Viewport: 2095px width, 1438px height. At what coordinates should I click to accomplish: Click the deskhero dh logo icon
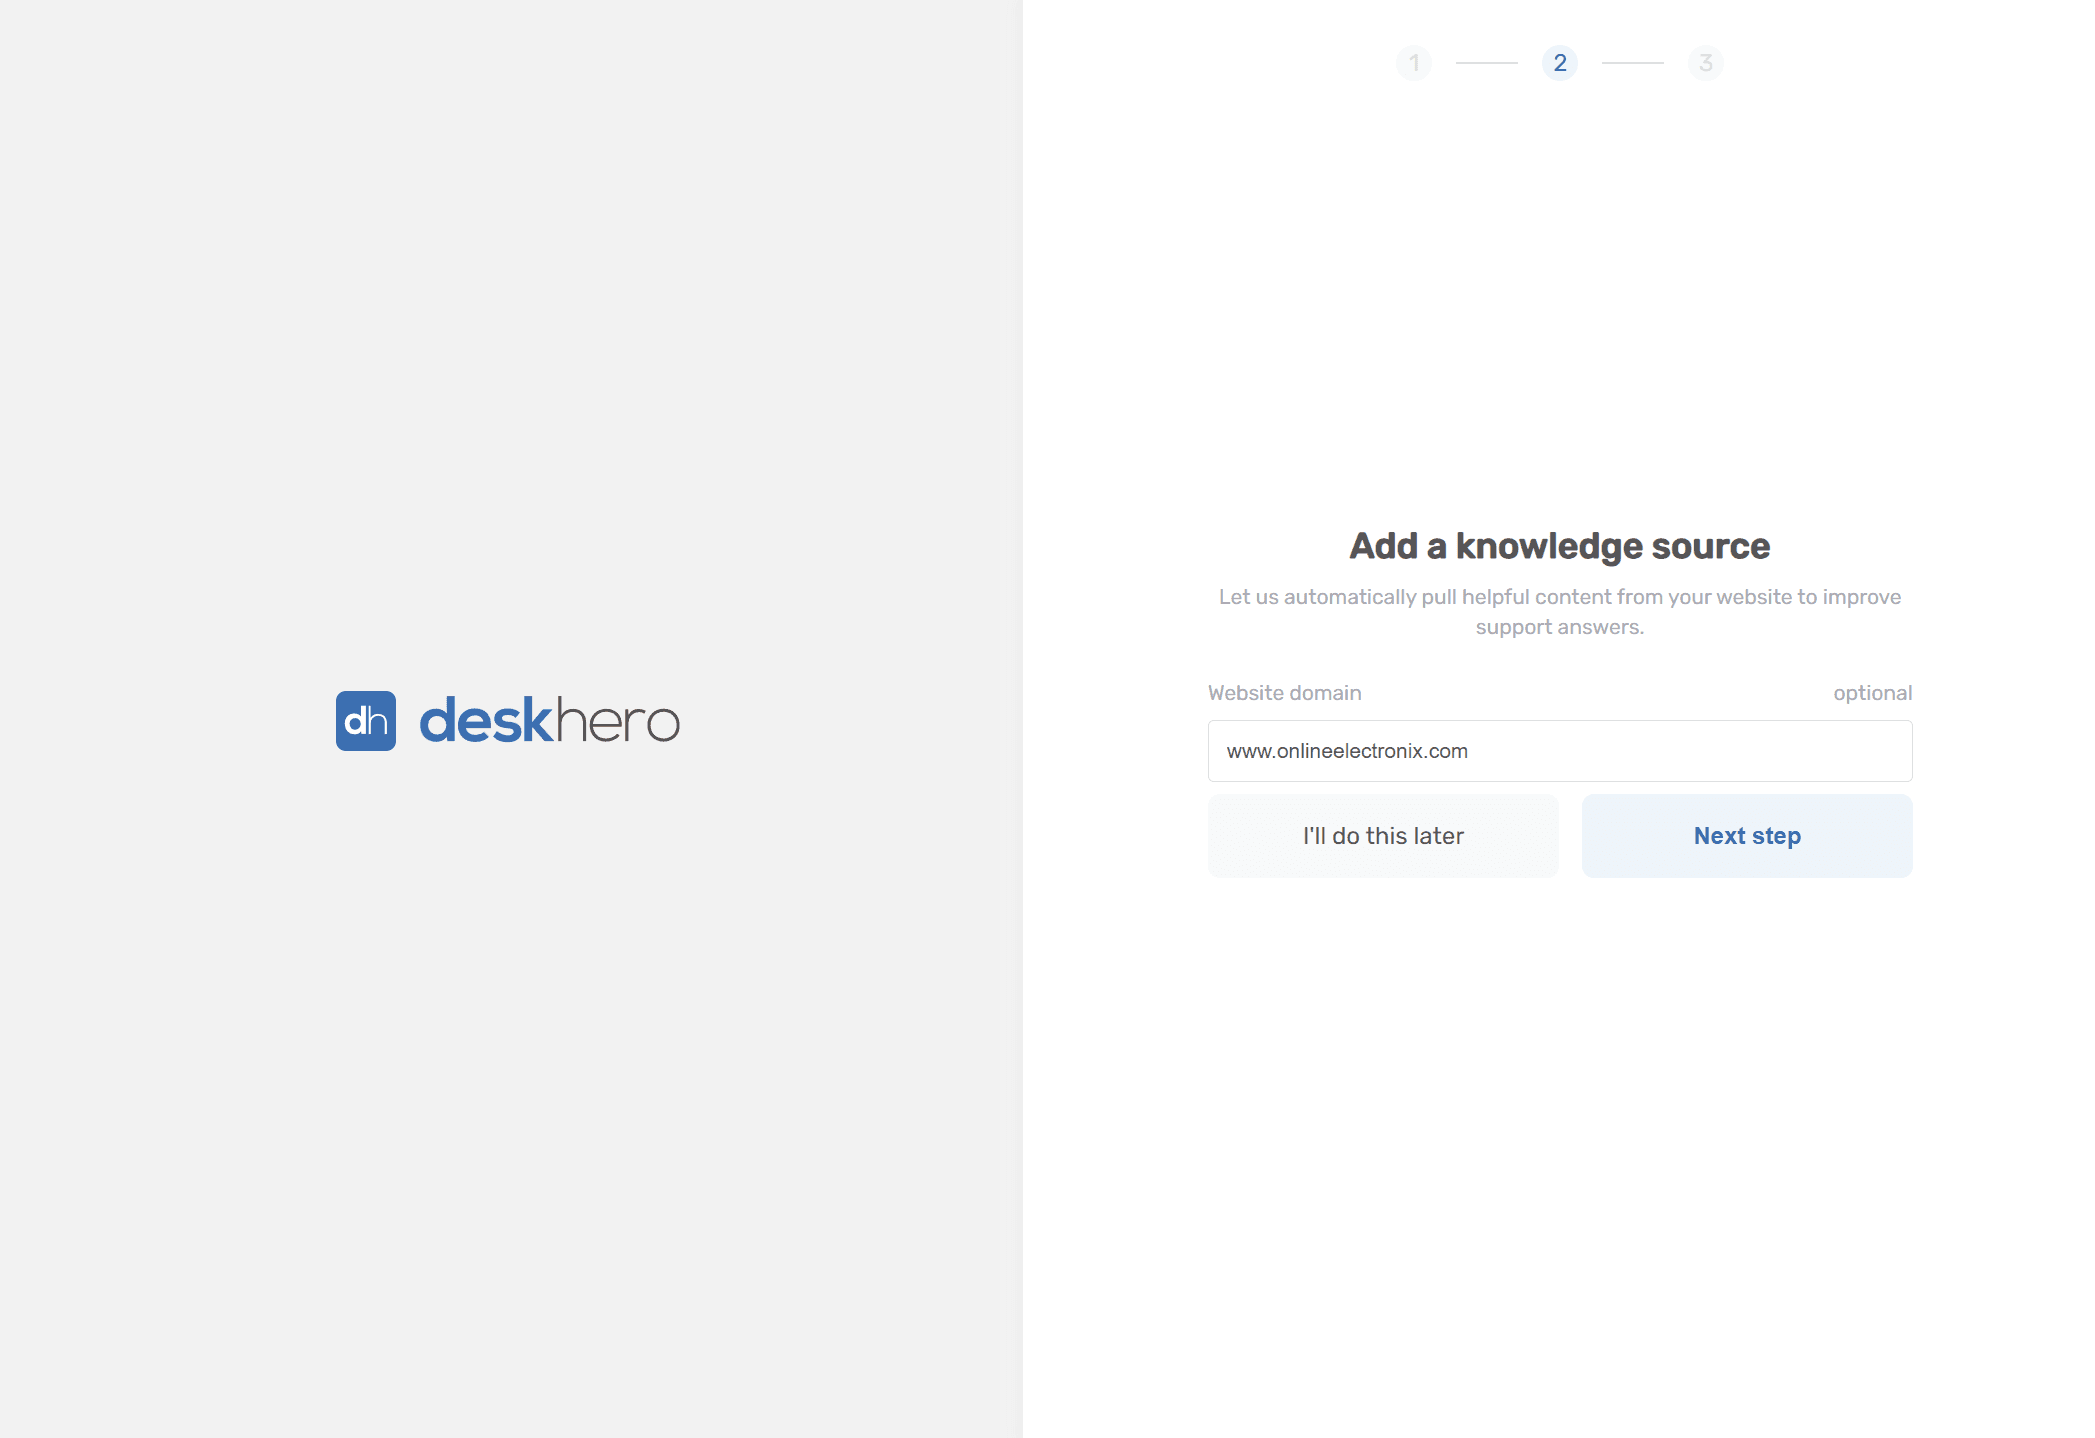pos(365,720)
